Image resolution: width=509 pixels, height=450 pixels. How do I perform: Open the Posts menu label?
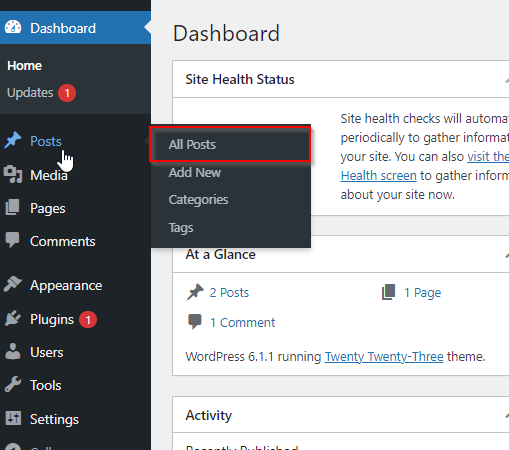coord(46,141)
